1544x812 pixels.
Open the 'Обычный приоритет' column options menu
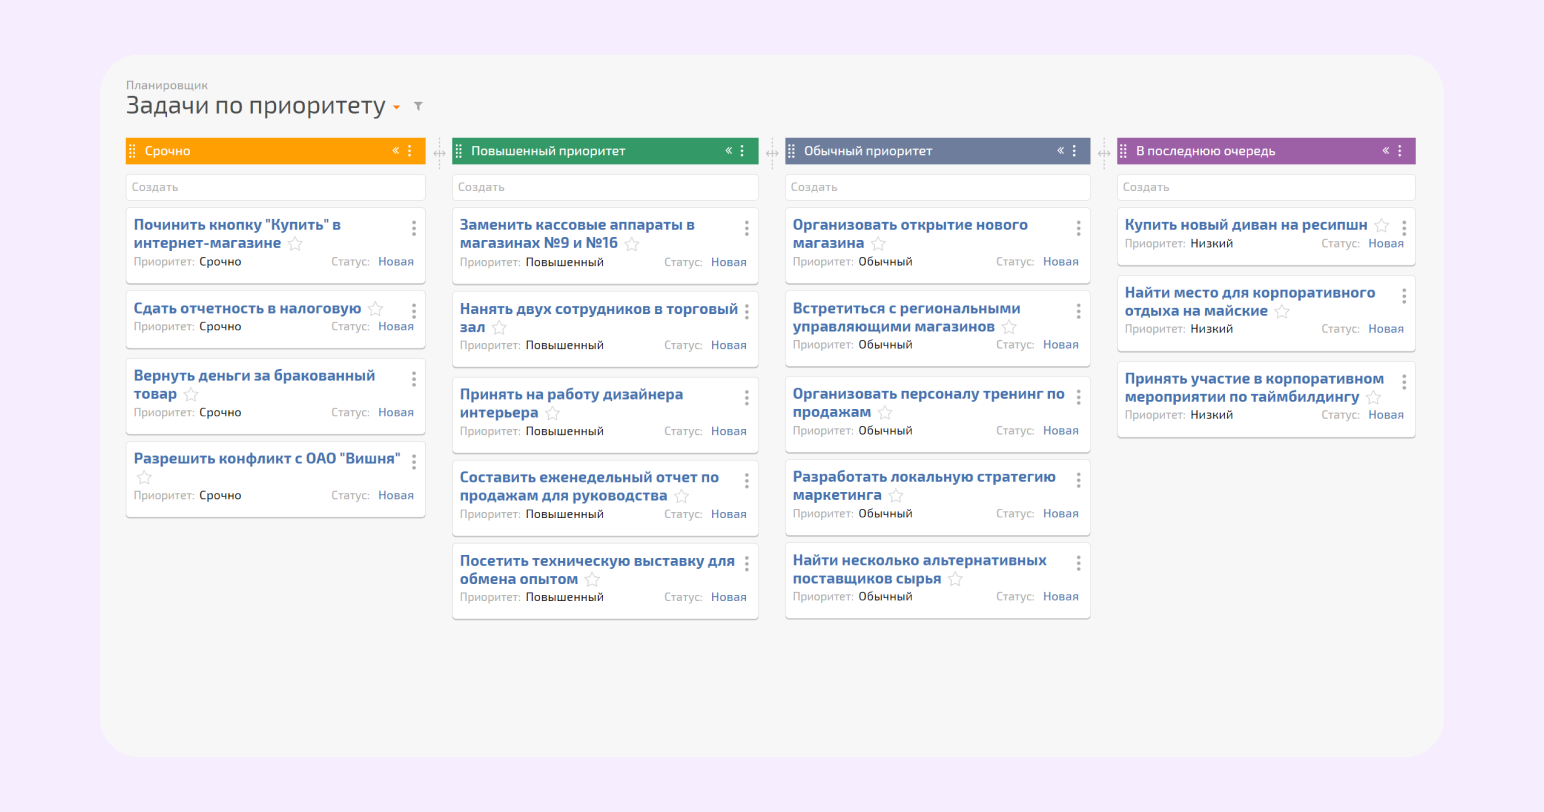point(1075,151)
